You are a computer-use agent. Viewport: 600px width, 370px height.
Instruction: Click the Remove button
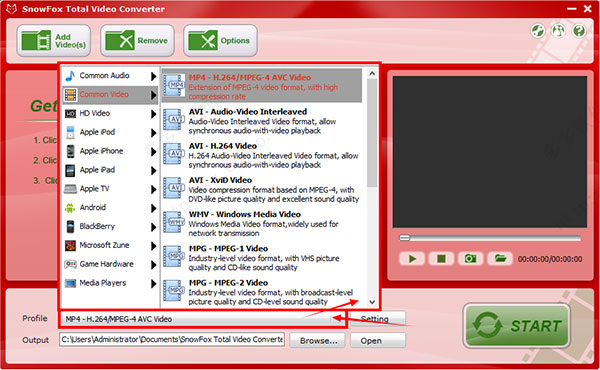(137, 41)
